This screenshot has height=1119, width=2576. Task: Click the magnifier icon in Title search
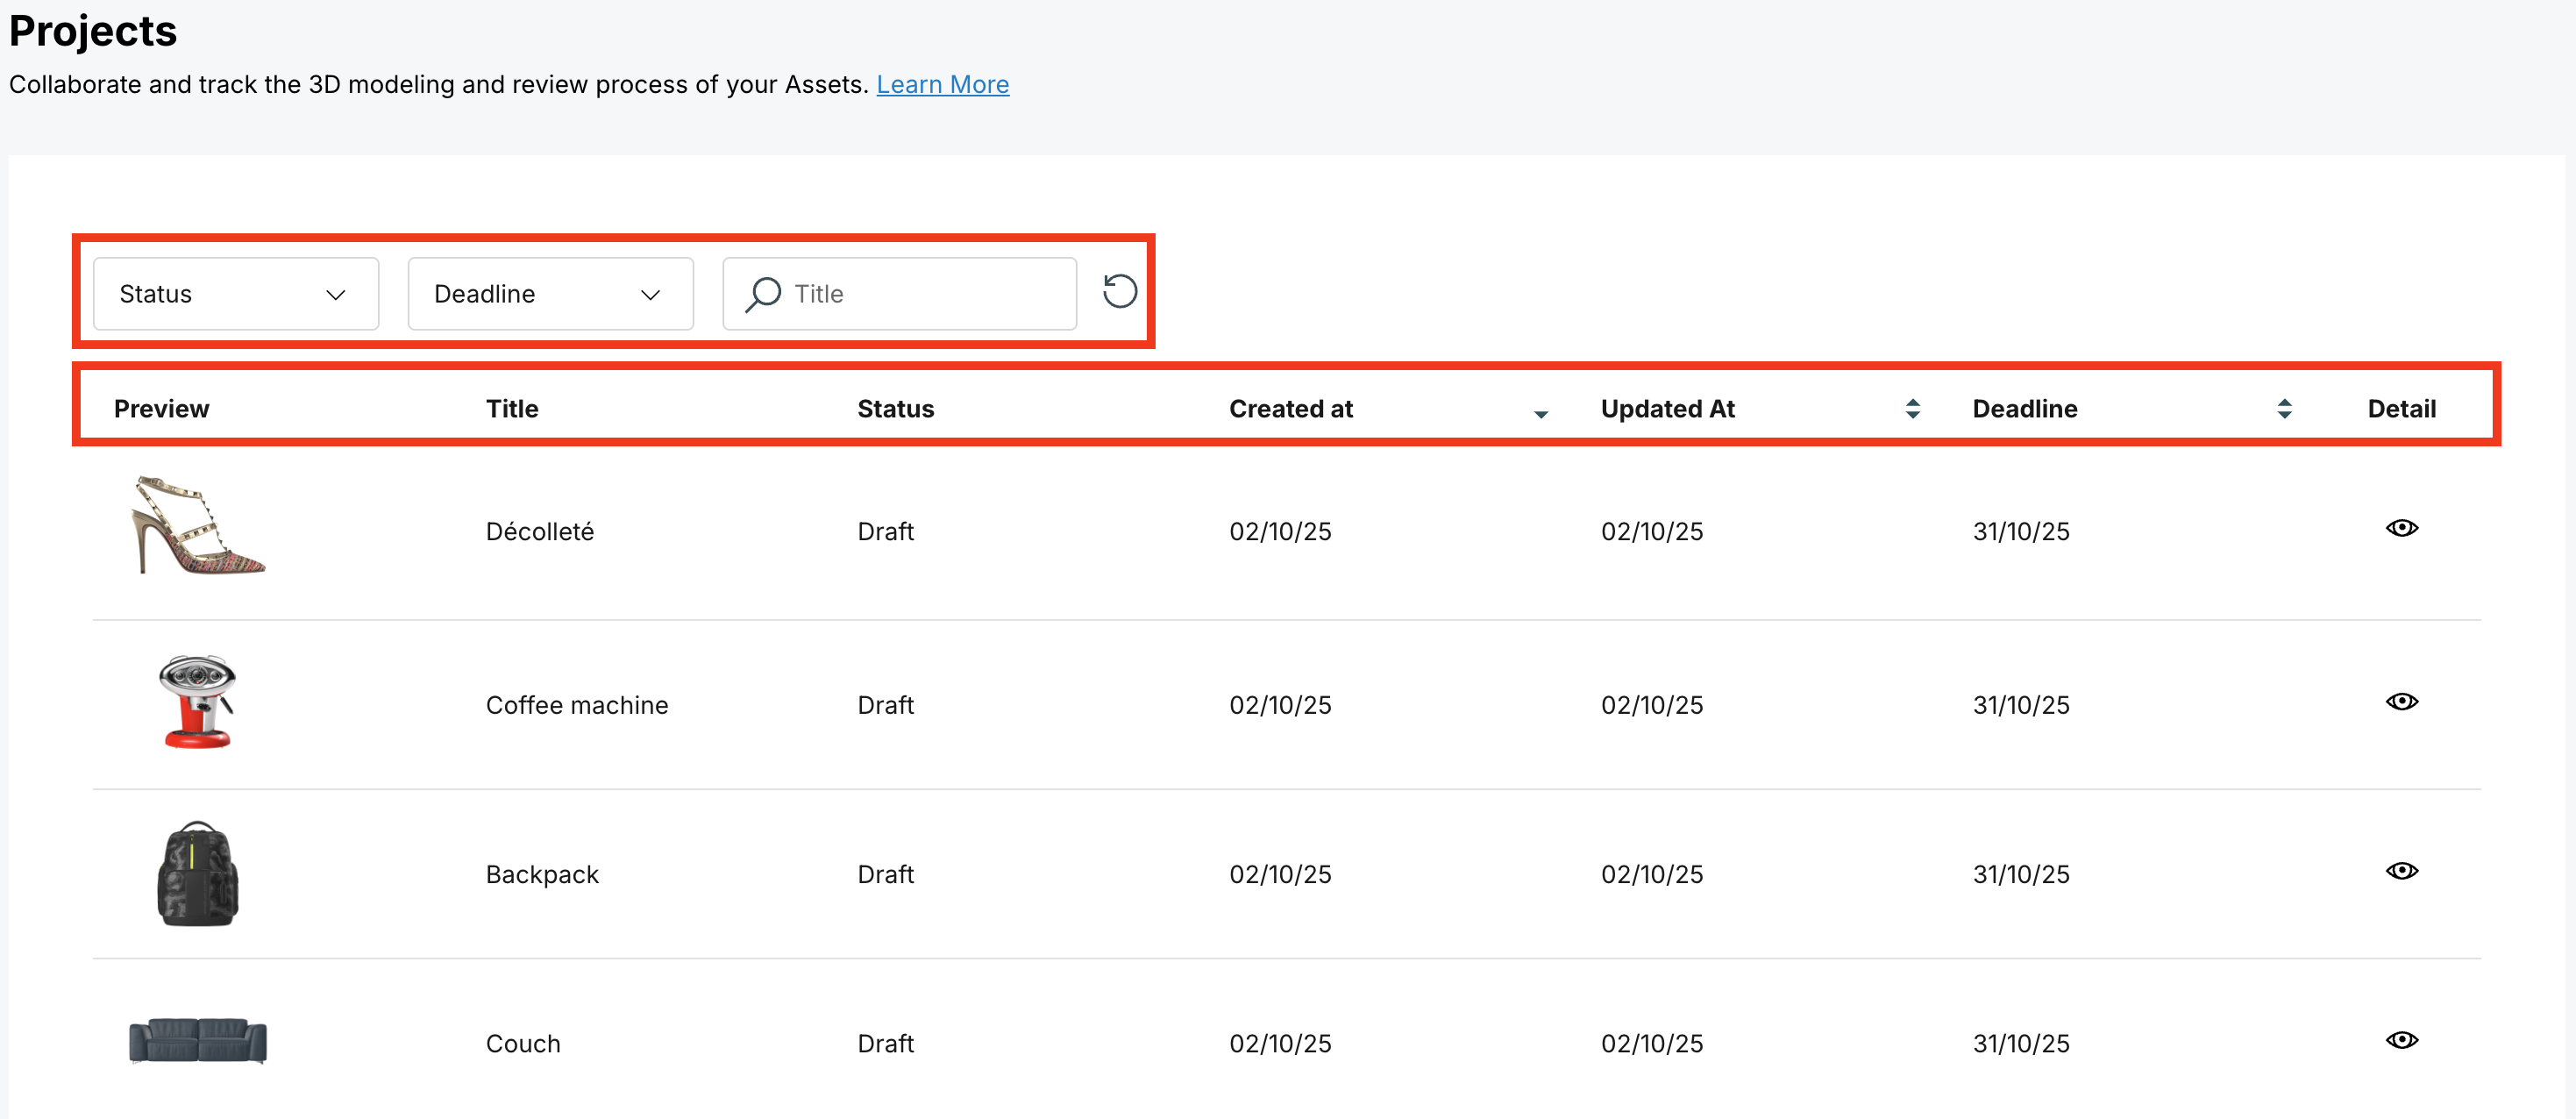763,294
